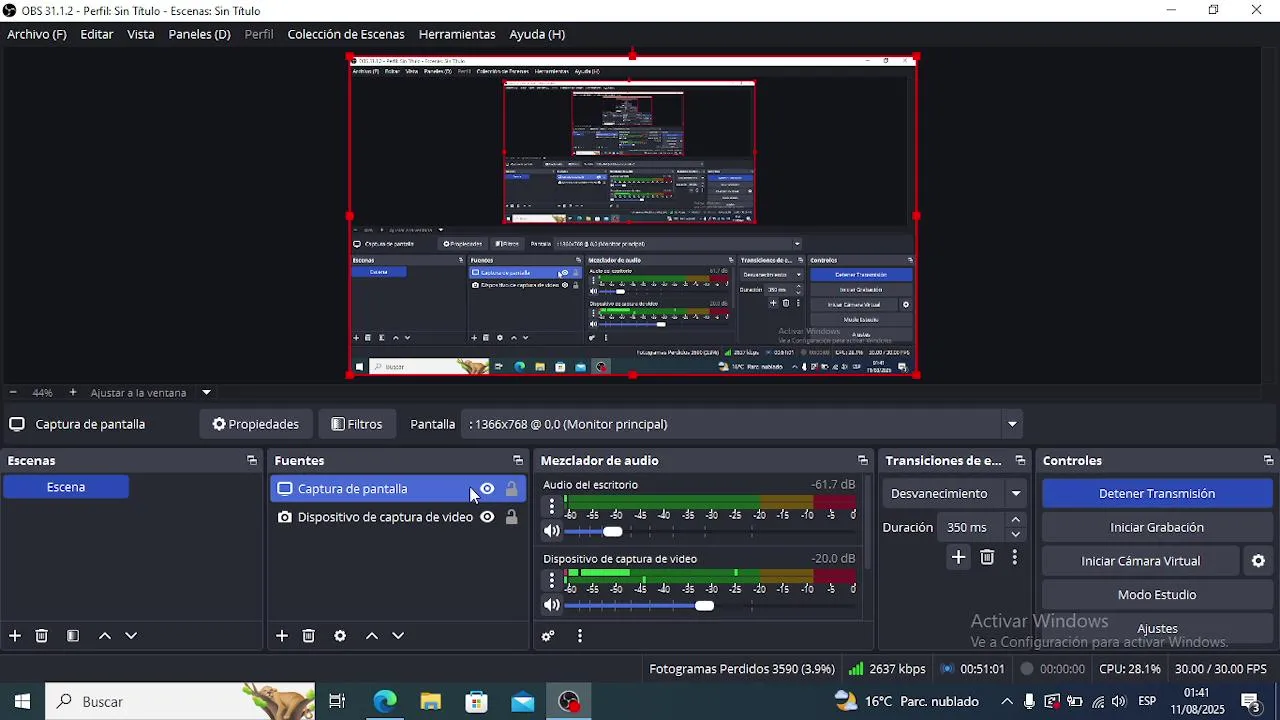This screenshot has width=1280, height=720.
Task: Hide Dispositivo de captura de video eye
Action: (x=487, y=517)
